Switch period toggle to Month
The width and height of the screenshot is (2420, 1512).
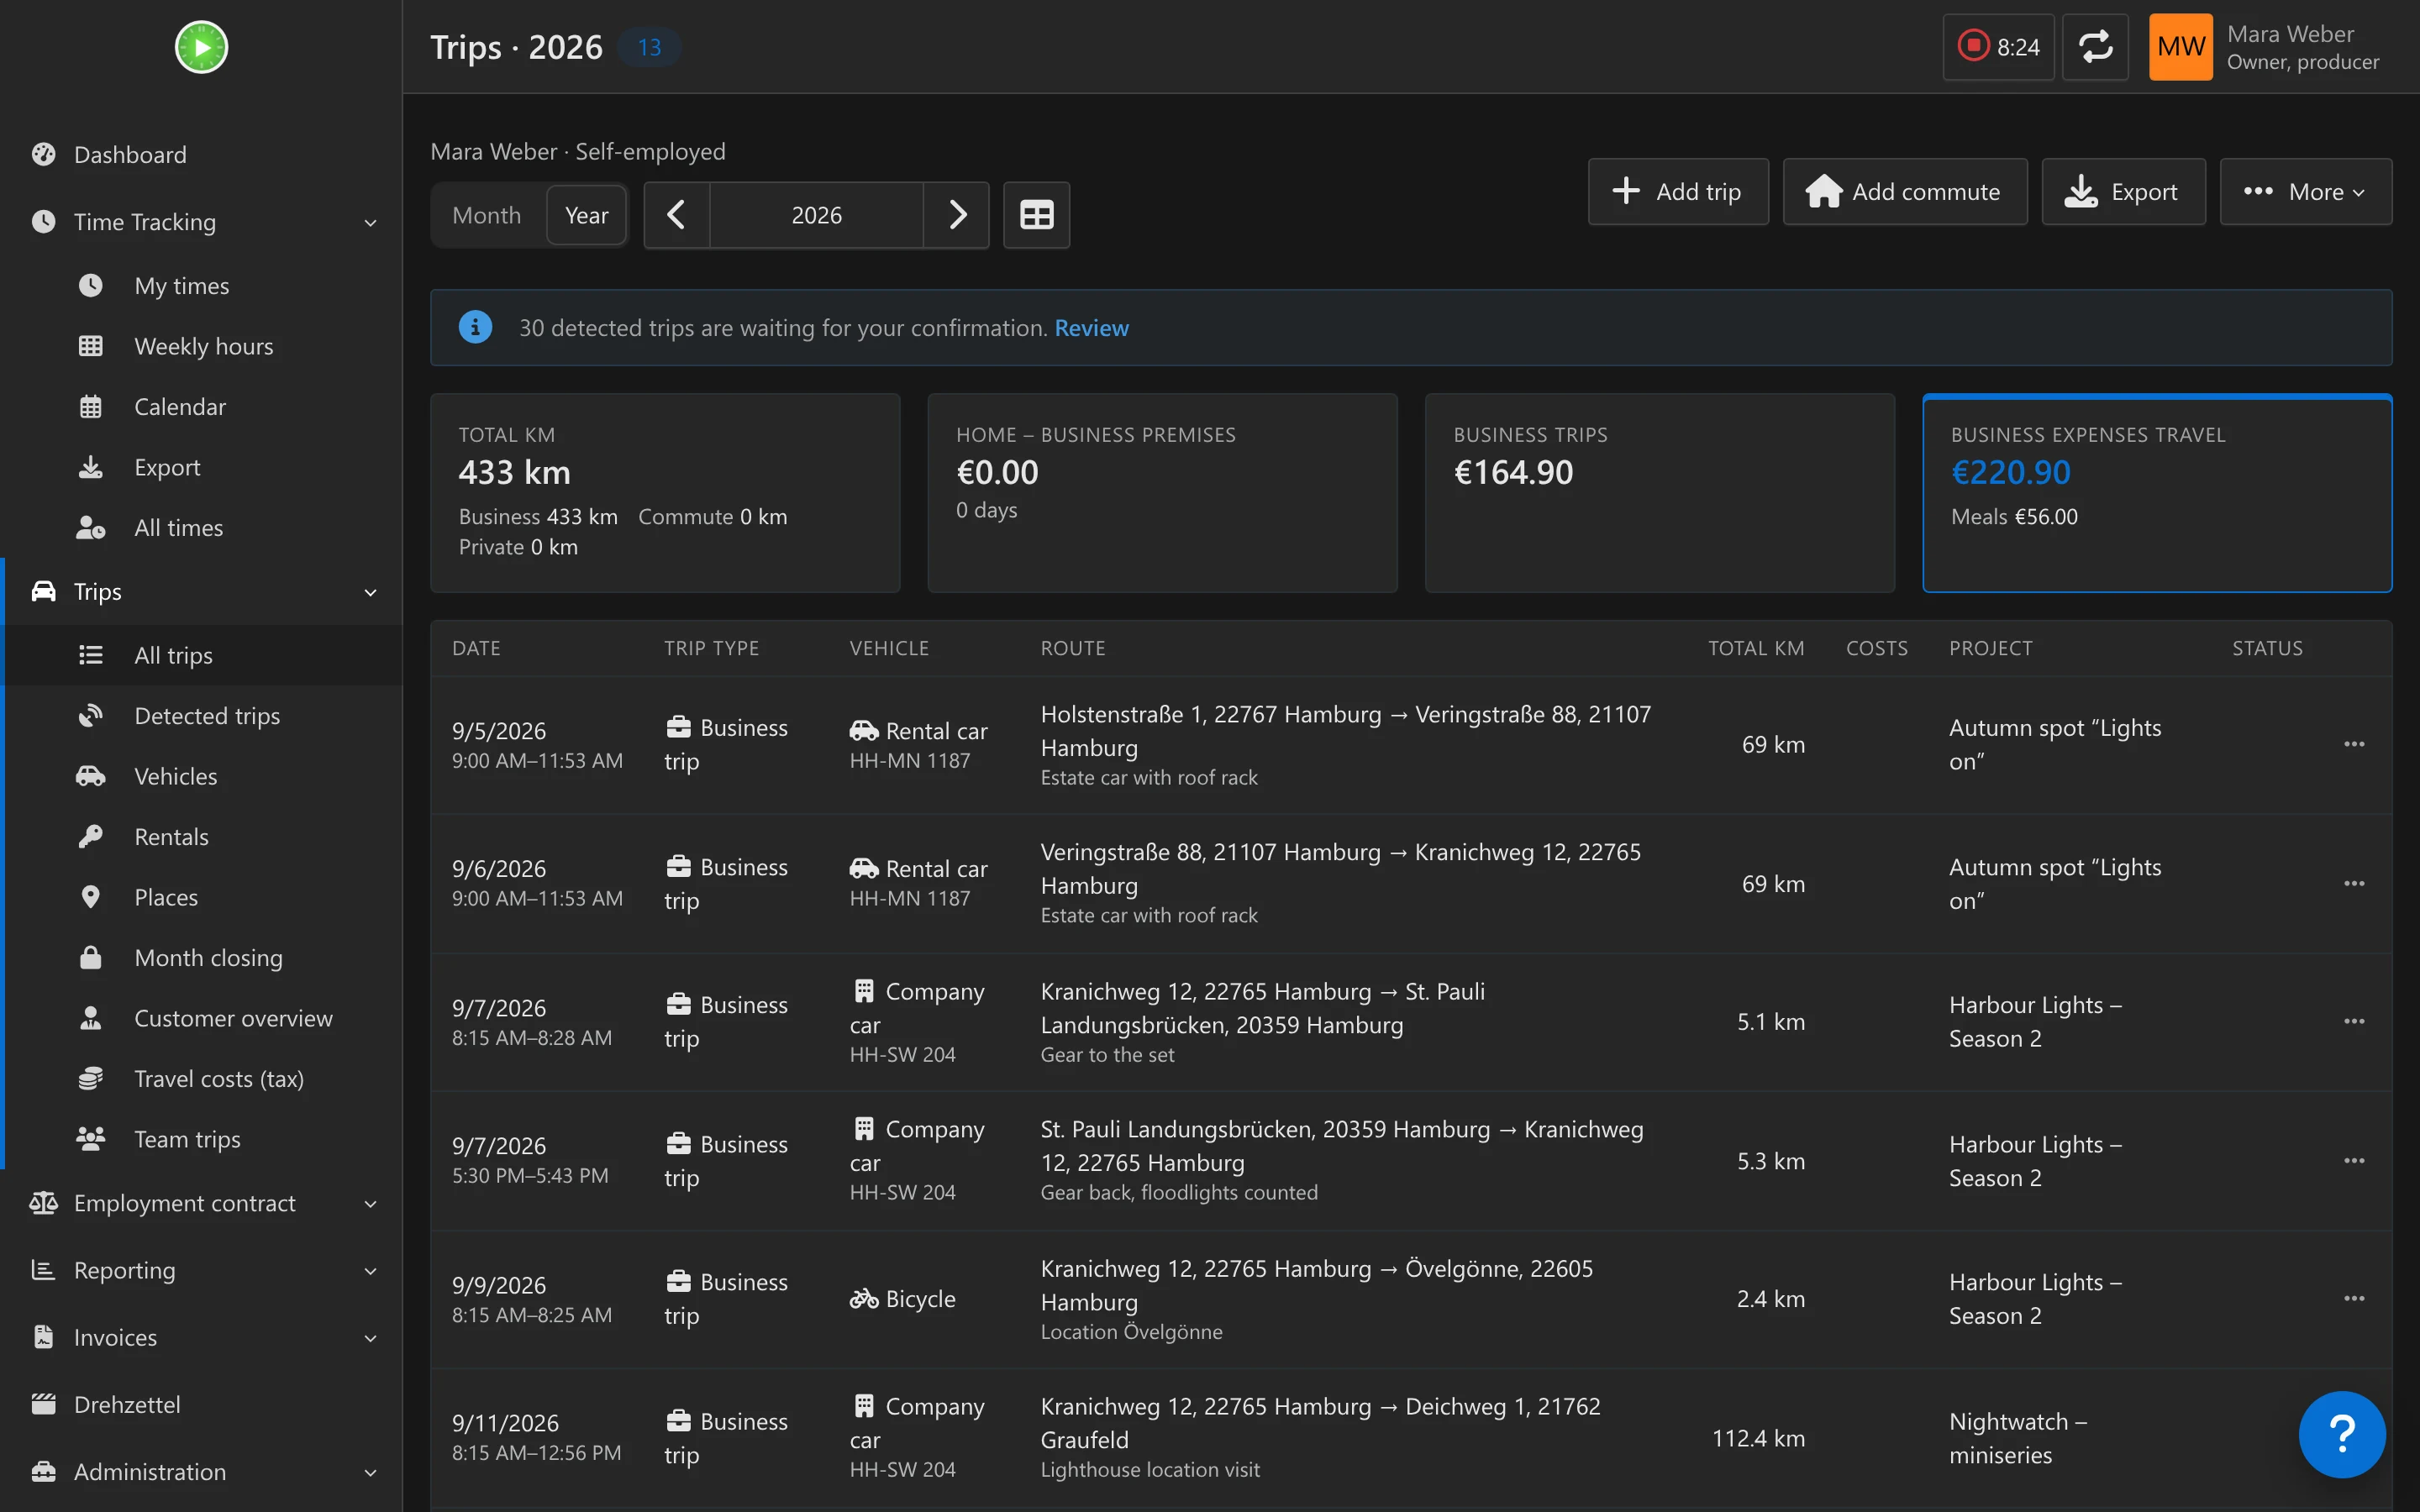[x=487, y=215]
